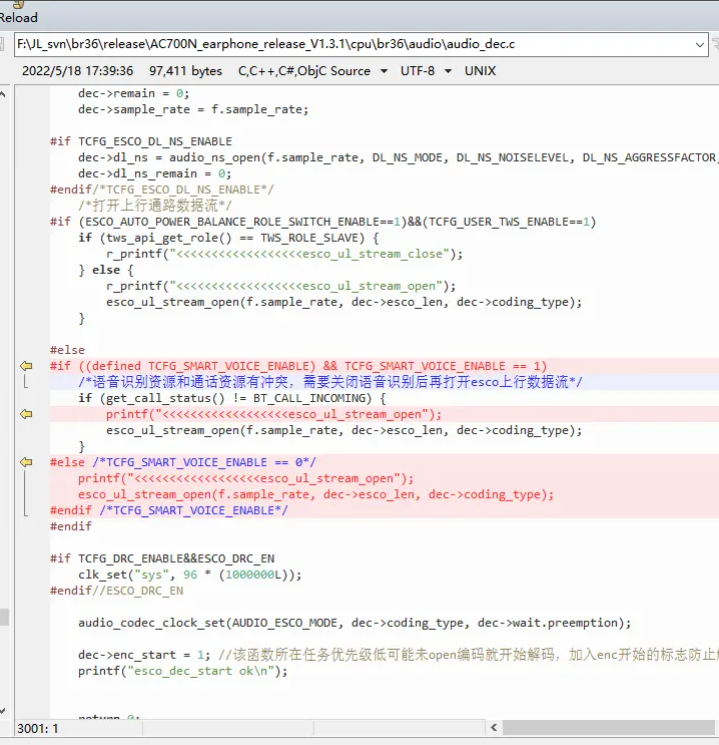Click the '#endif/*TCFG_ESCO_DL_NS_ENABLE*/' line
The height and width of the screenshot is (745, 719).
tap(162, 190)
